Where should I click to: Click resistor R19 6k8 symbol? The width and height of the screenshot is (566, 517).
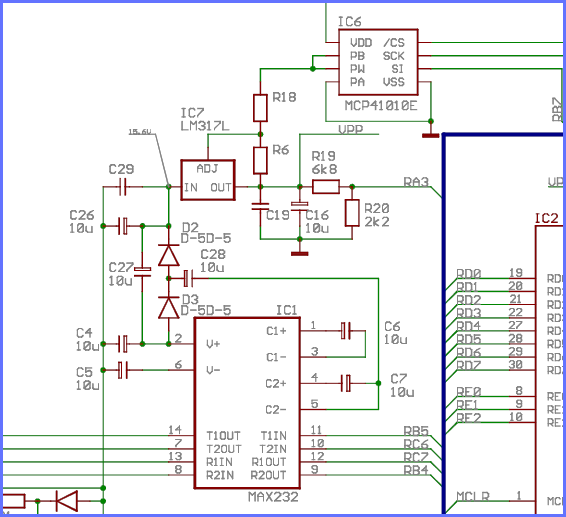[x=326, y=187]
